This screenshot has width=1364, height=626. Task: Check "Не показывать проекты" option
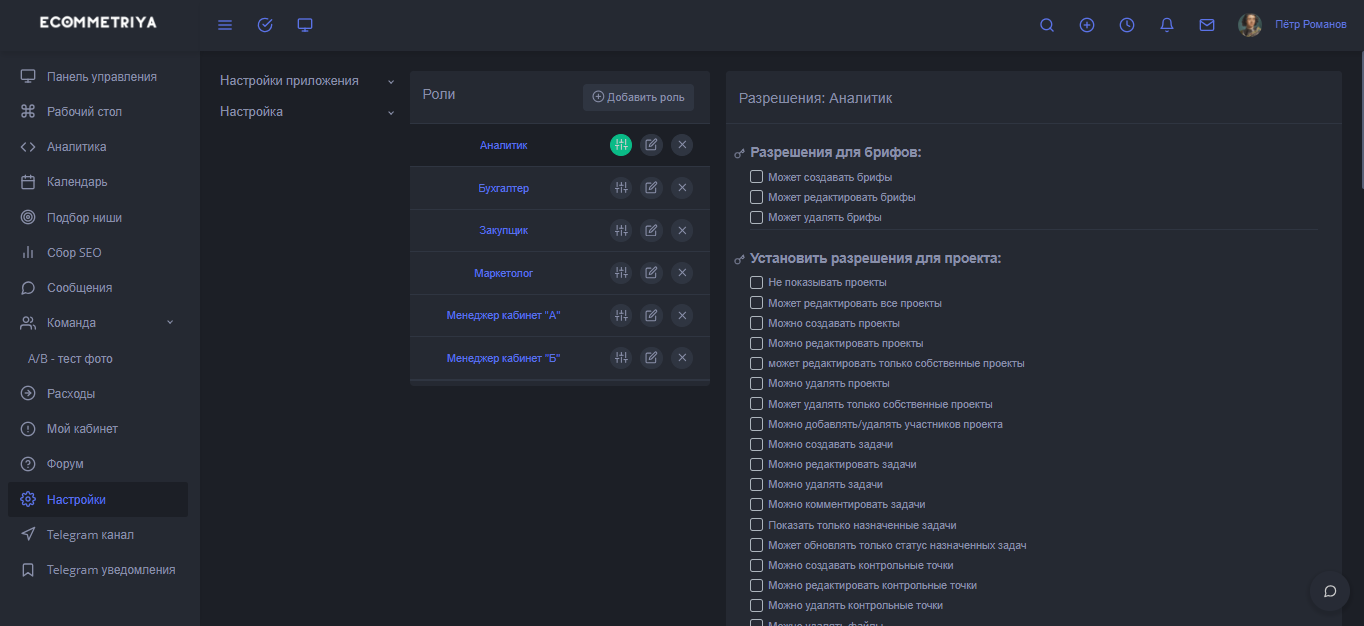[x=757, y=283]
